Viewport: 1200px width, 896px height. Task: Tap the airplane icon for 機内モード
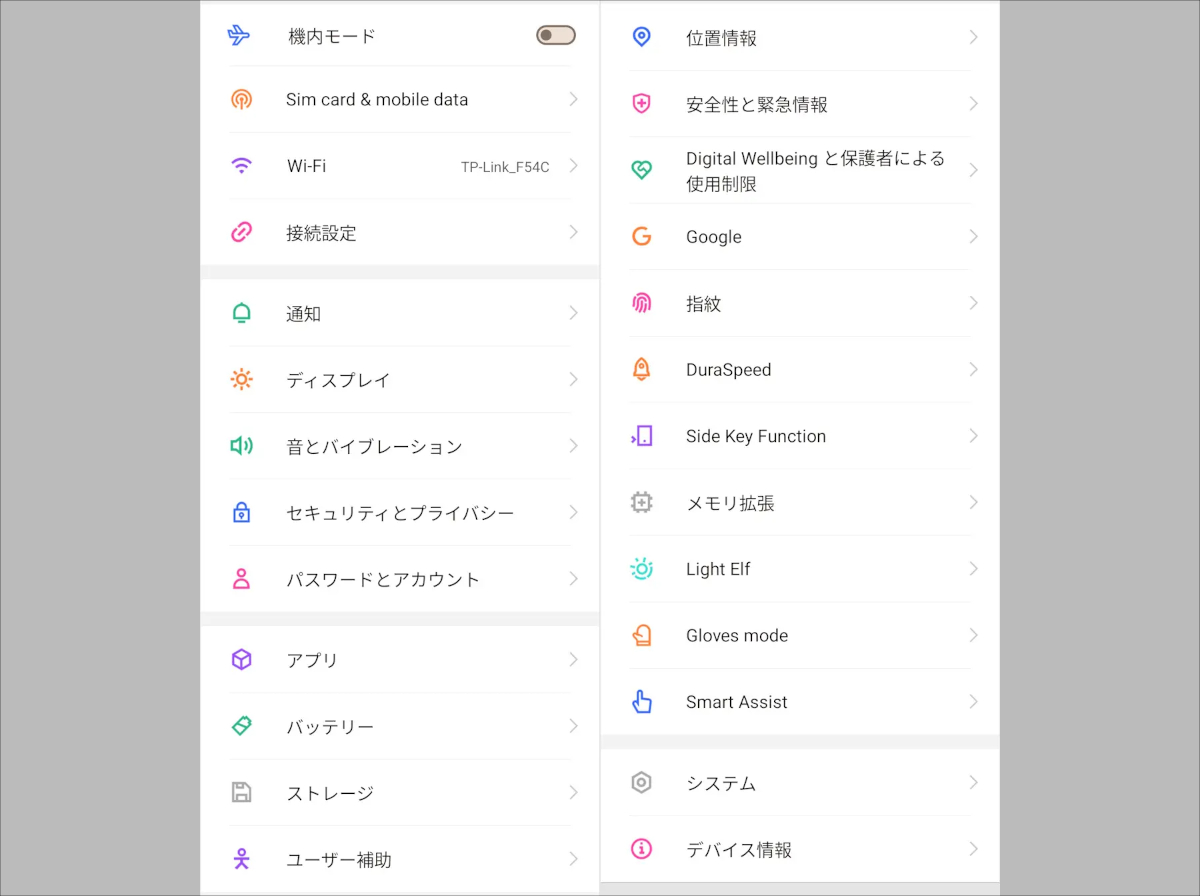[x=242, y=34]
